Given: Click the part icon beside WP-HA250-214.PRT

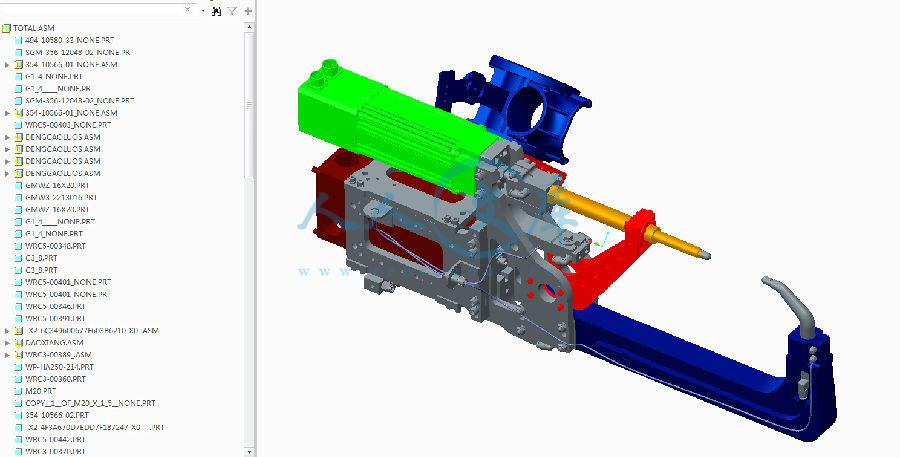Looking at the screenshot, I should tap(19, 367).
